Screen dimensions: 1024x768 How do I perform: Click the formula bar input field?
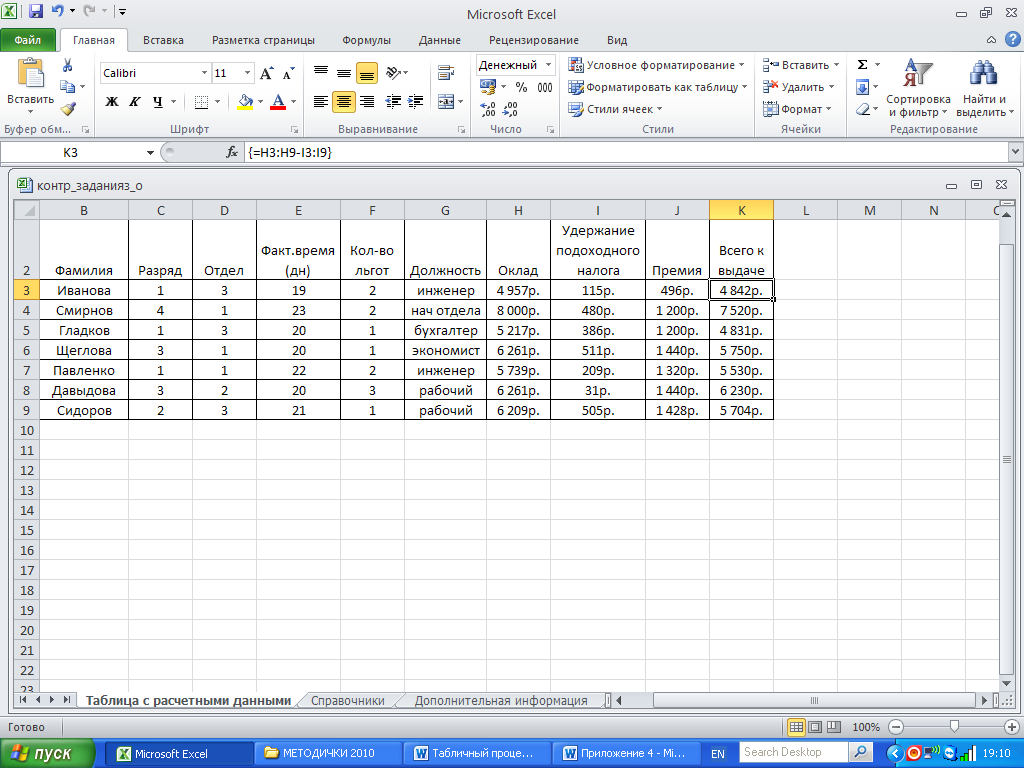click(x=627, y=152)
